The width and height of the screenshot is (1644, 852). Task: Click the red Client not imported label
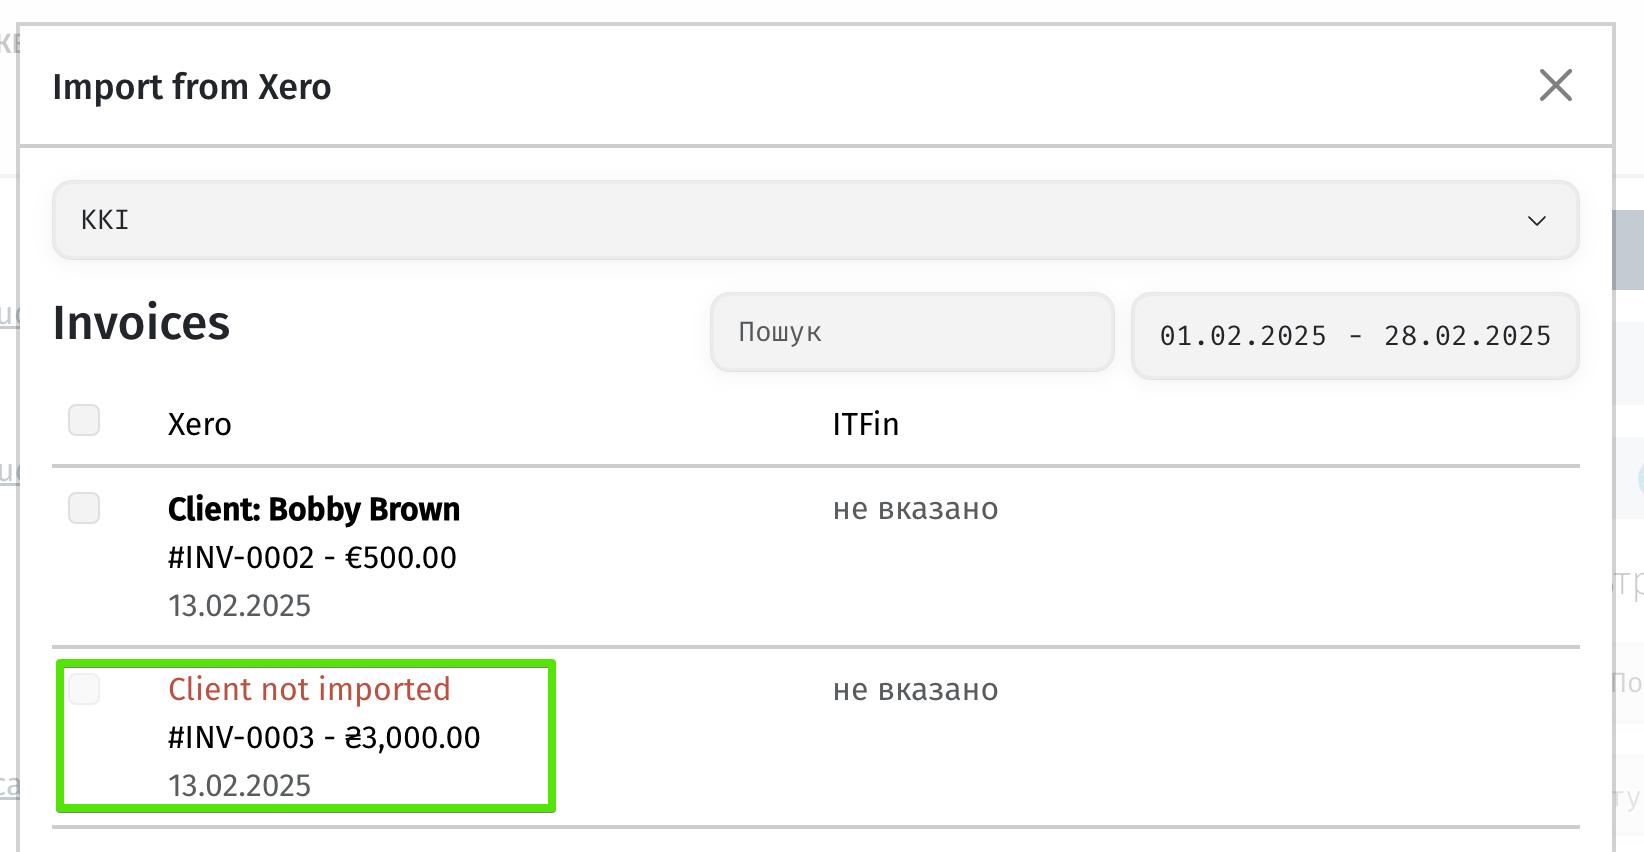pos(309,689)
